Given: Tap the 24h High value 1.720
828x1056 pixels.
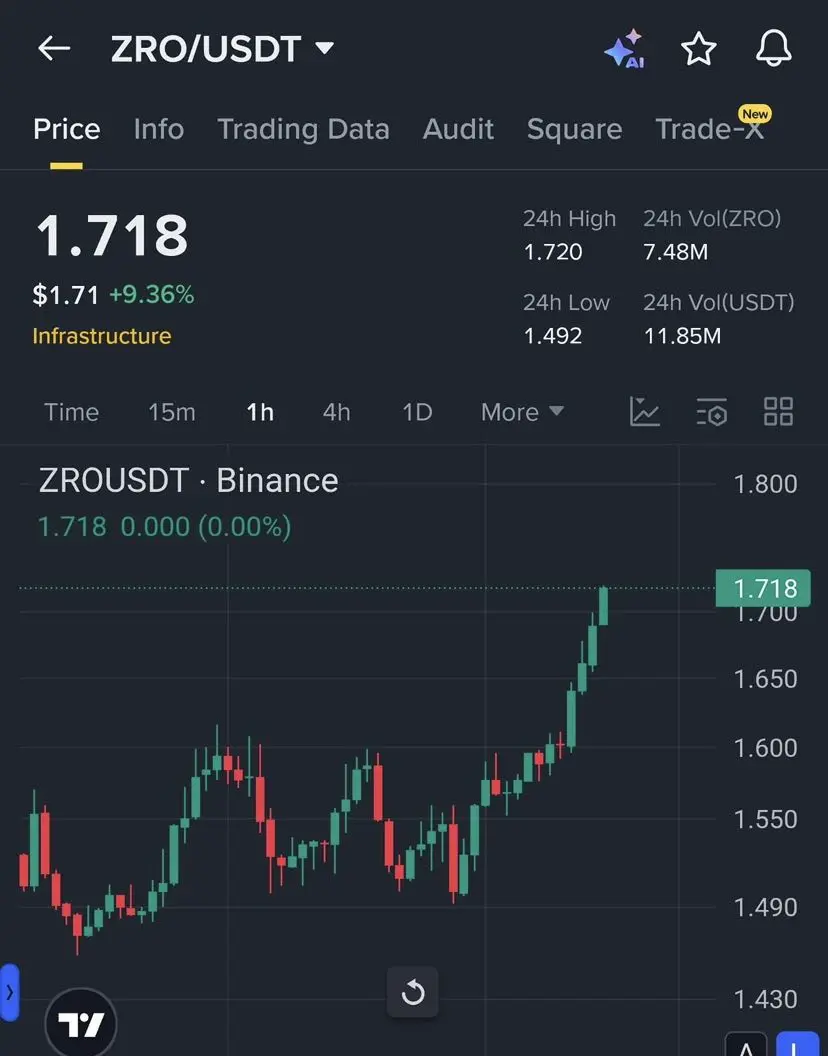Looking at the screenshot, I should point(553,252).
